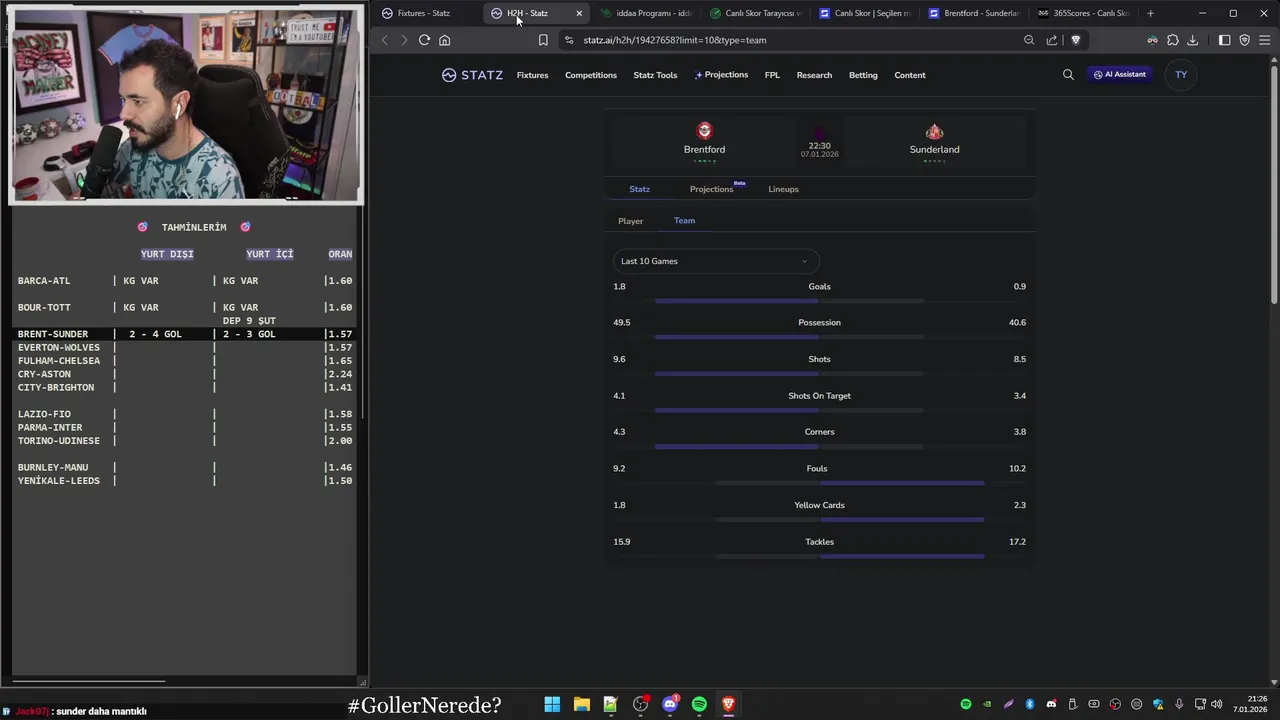Open the browser hamburger menu

[1264, 40]
